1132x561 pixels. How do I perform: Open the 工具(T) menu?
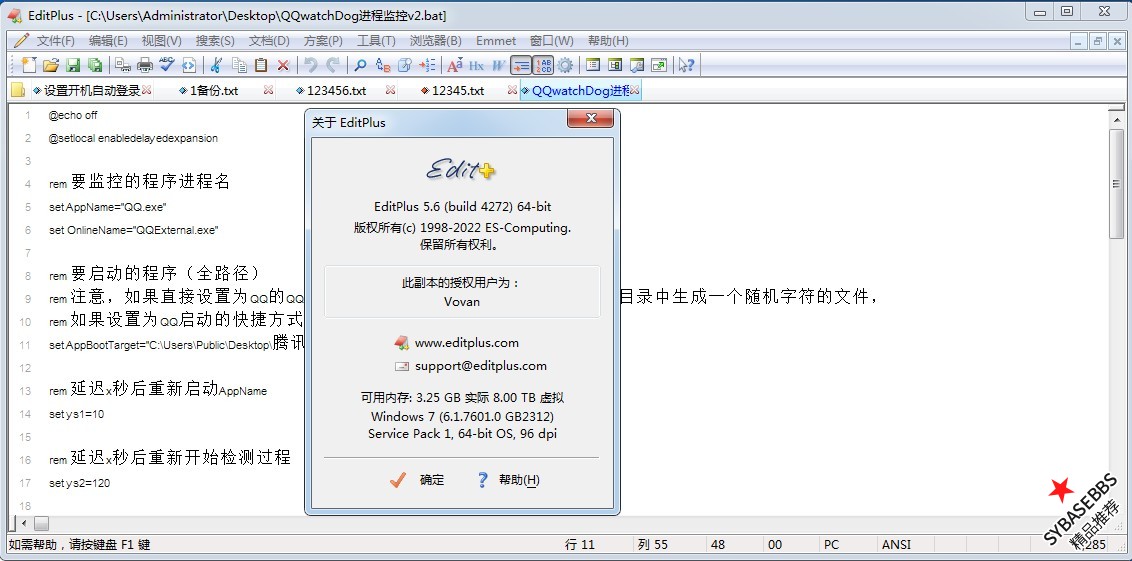tap(376, 41)
